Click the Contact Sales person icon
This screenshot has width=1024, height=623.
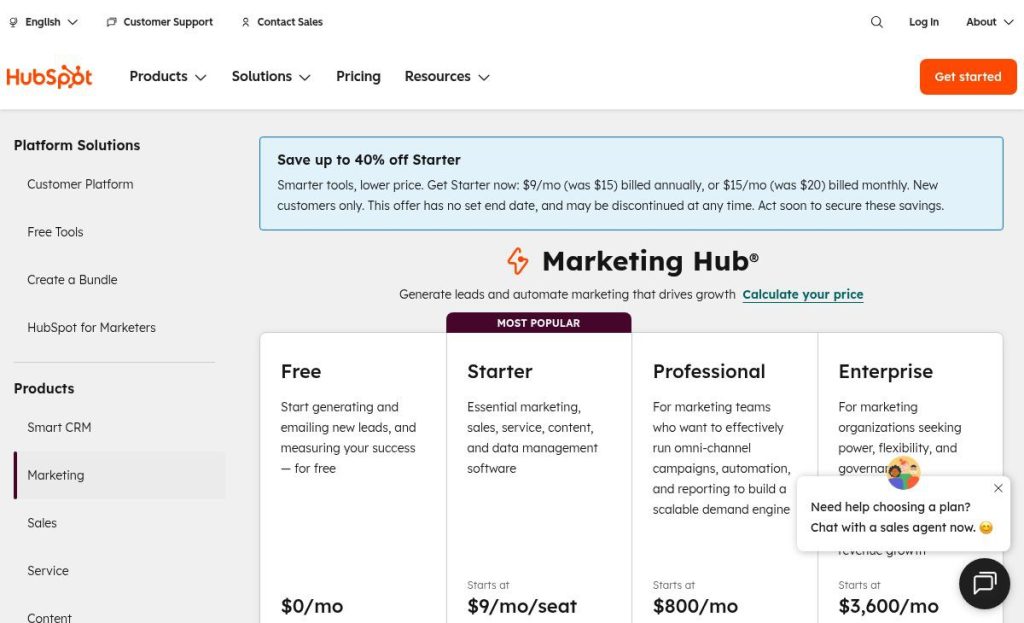pyautogui.click(x=245, y=22)
